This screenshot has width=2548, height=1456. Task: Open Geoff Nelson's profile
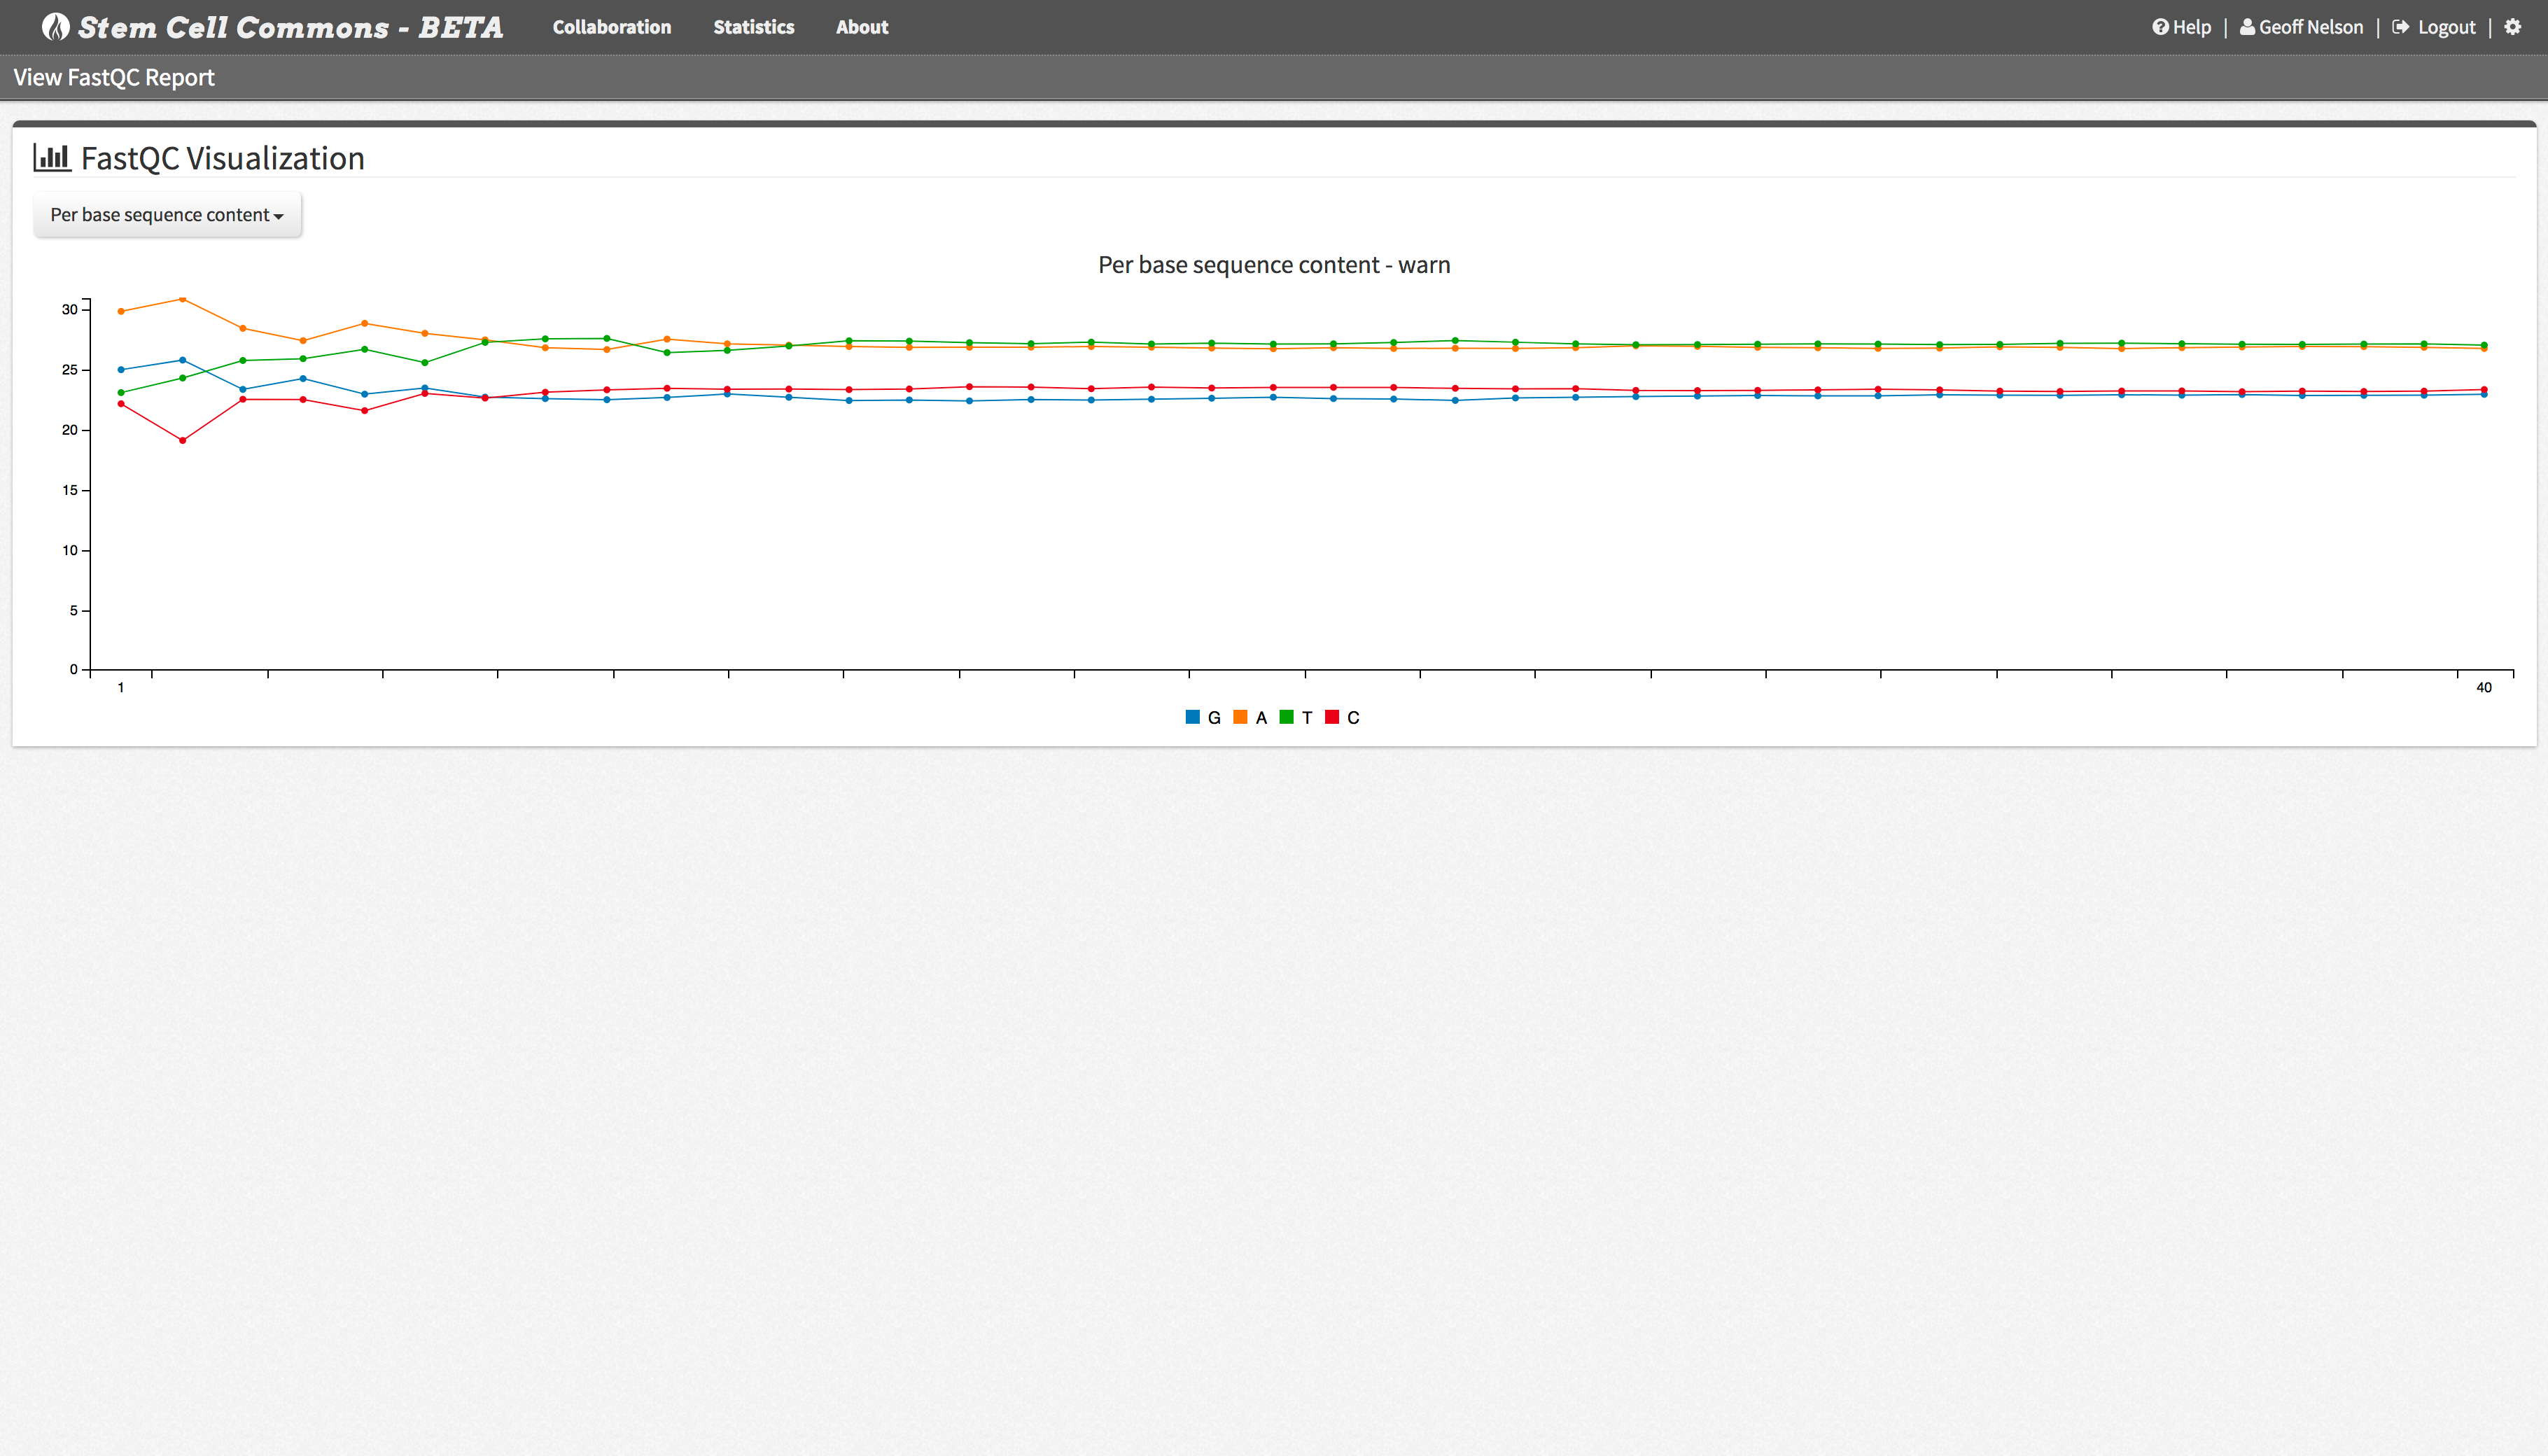pos(2311,27)
